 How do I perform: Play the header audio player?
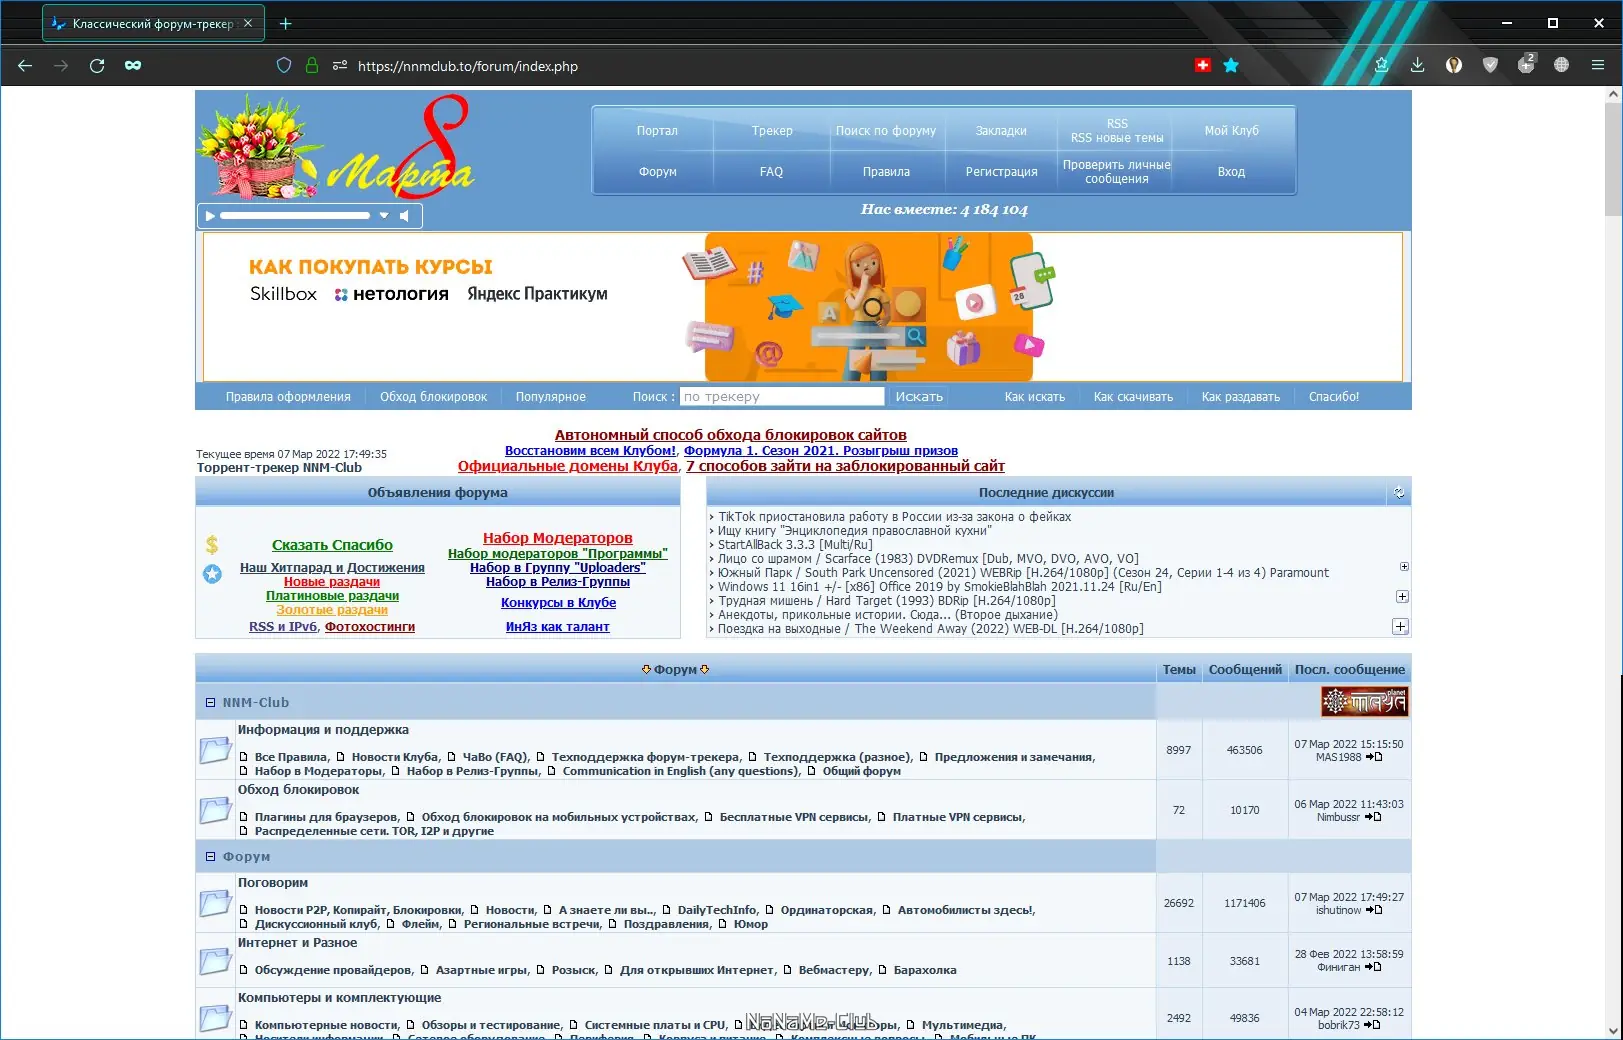(x=210, y=215)
